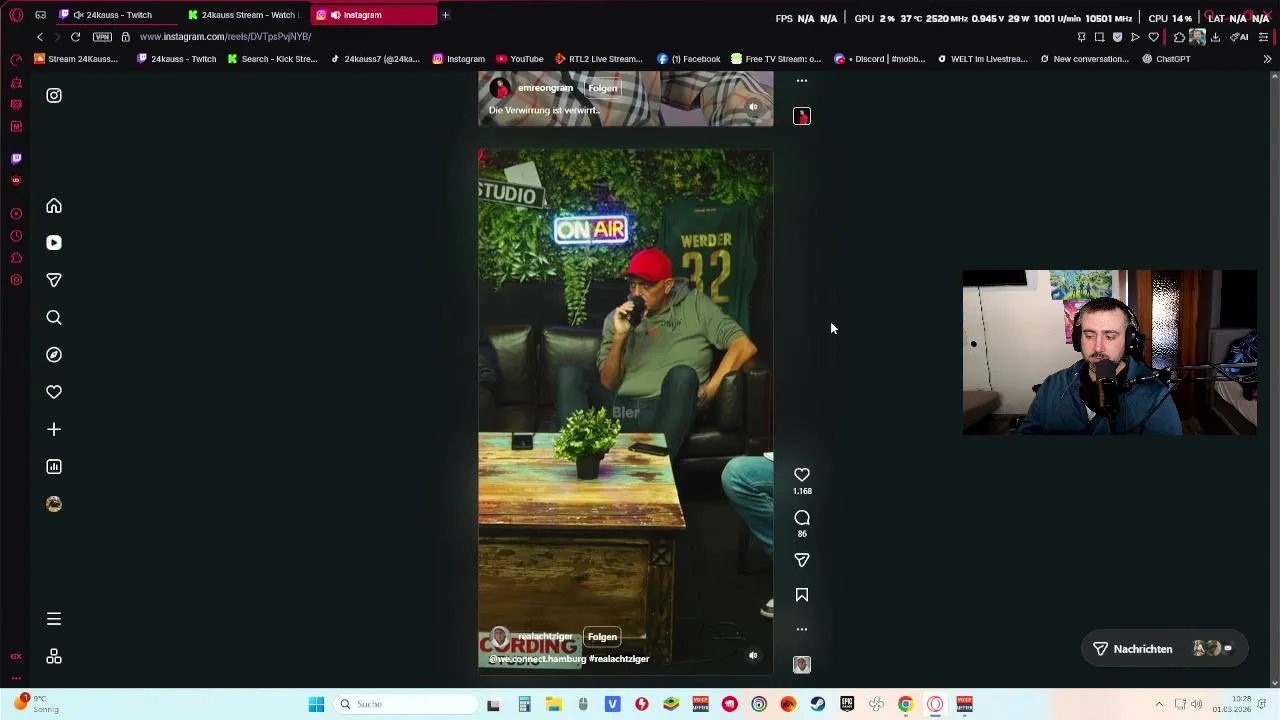Open the Nachrichten messages popup
This screenshot has height=720, width=1280.
pyautogui.click(x=1163, y=649)
